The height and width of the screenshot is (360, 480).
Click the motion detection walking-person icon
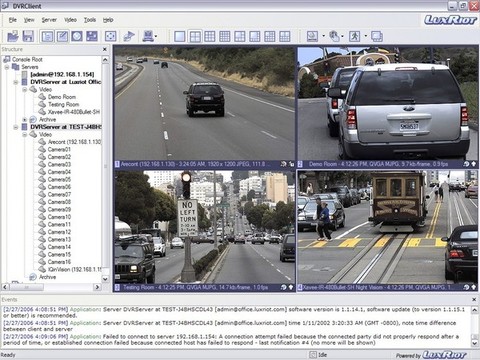coord(355,36)
